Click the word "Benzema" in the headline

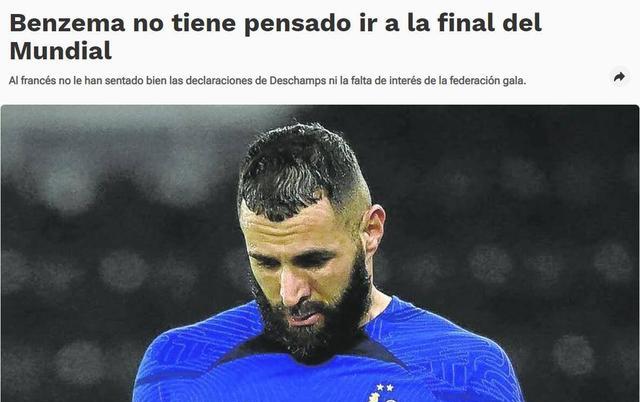point(67,23)
